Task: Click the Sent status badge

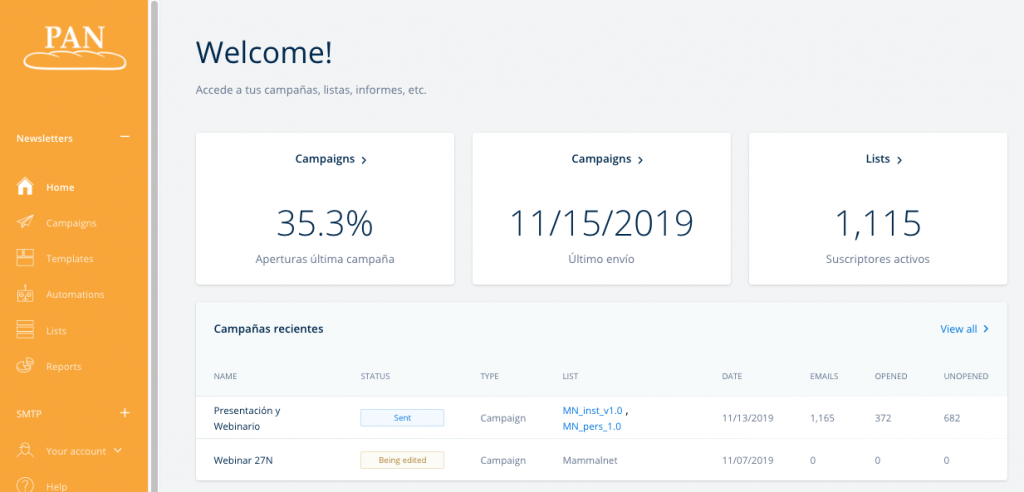Action: coord(401,418)
